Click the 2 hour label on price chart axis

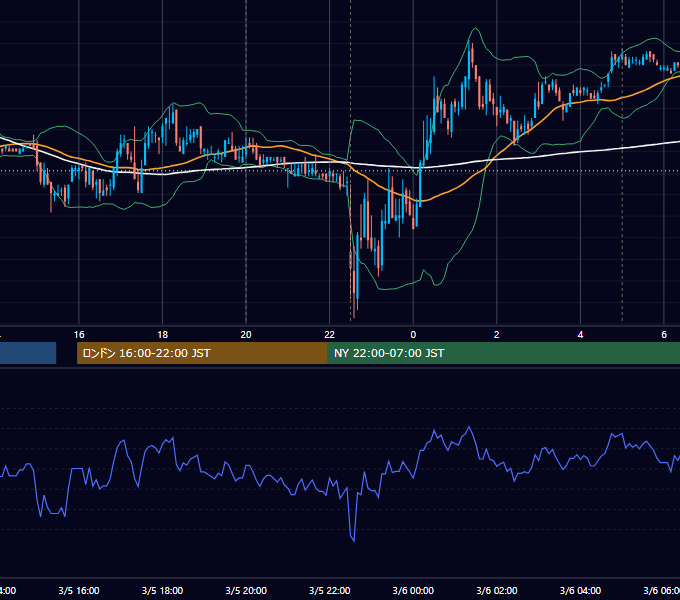click(497, 335)
